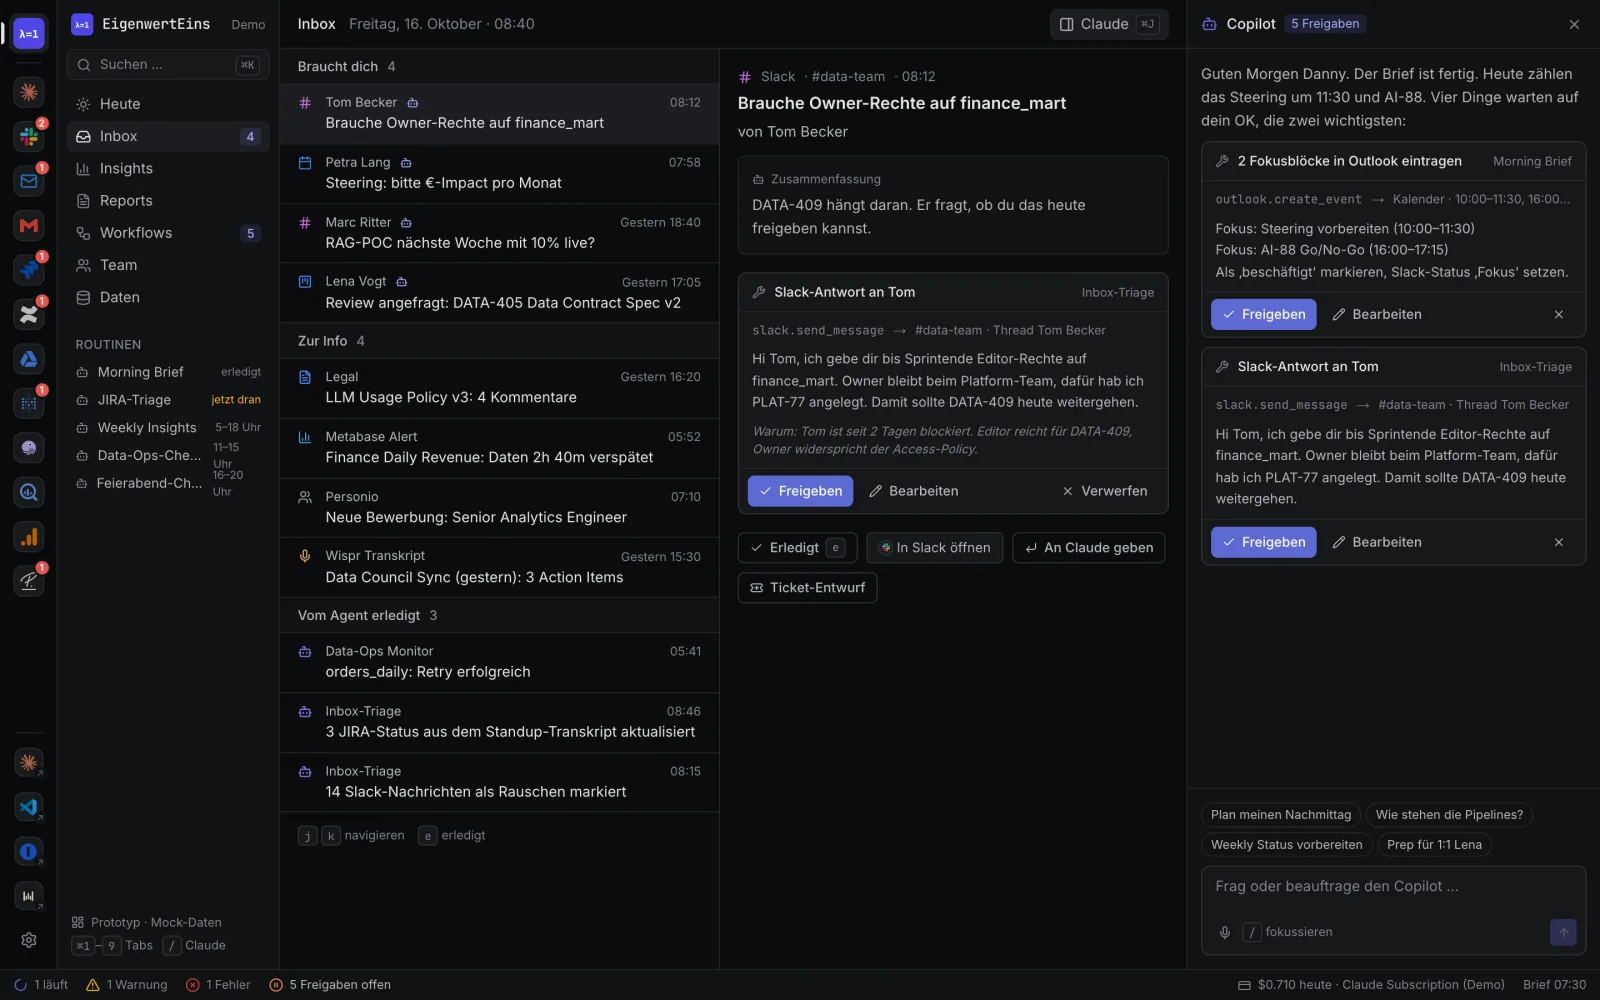This screenshot has width=1600, height=1000.
Task: Click 'In Slack öffnen'
Action: [934, 548]
